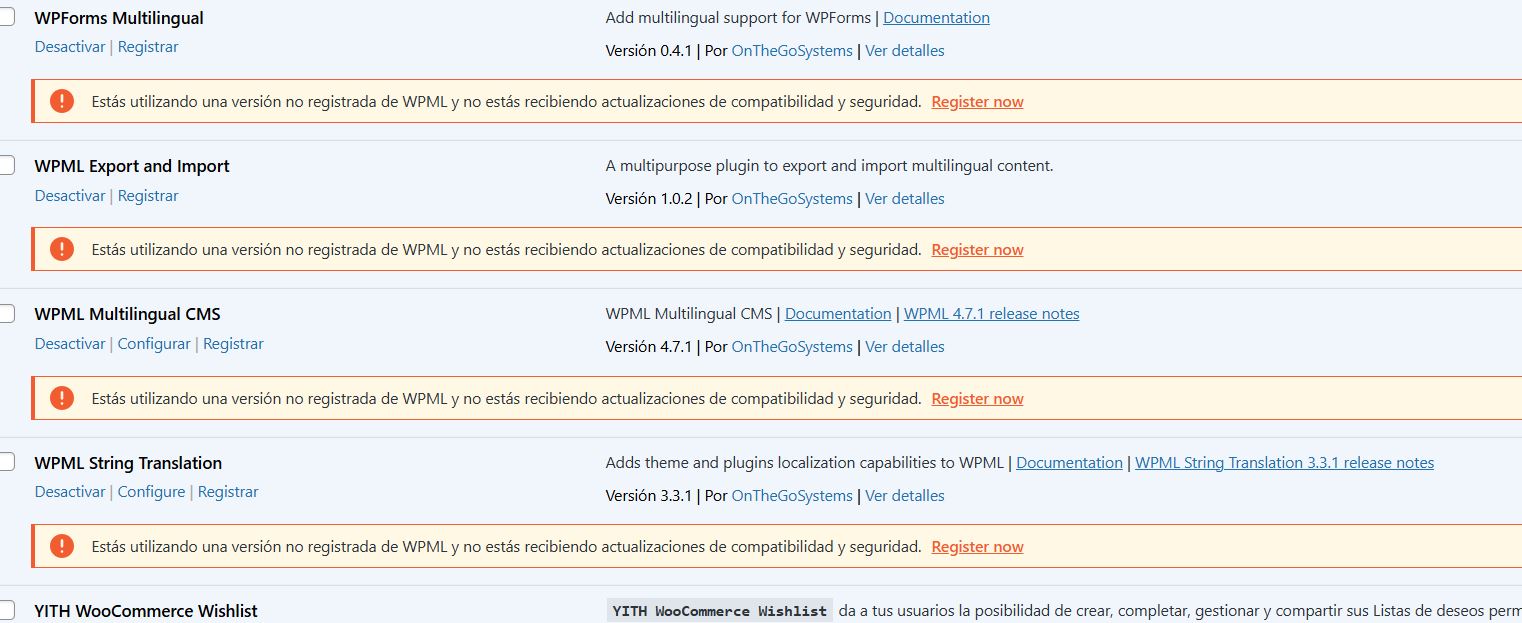The image size is (1522, 623).
Task: Click warning icon in WPML String Translation notice
Action: click(x=62, y=546)
